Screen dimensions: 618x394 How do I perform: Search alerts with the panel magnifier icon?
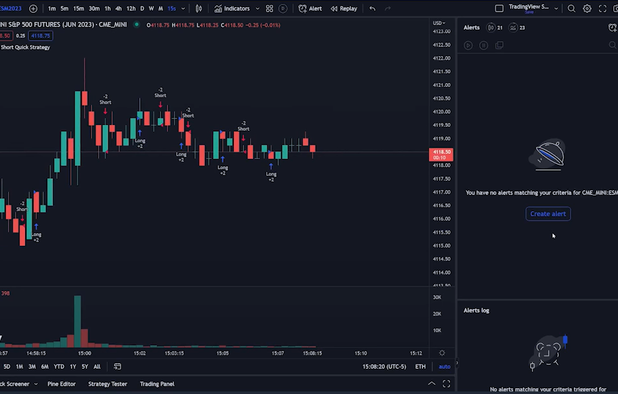pyautogui.click(x=612, y=45)
